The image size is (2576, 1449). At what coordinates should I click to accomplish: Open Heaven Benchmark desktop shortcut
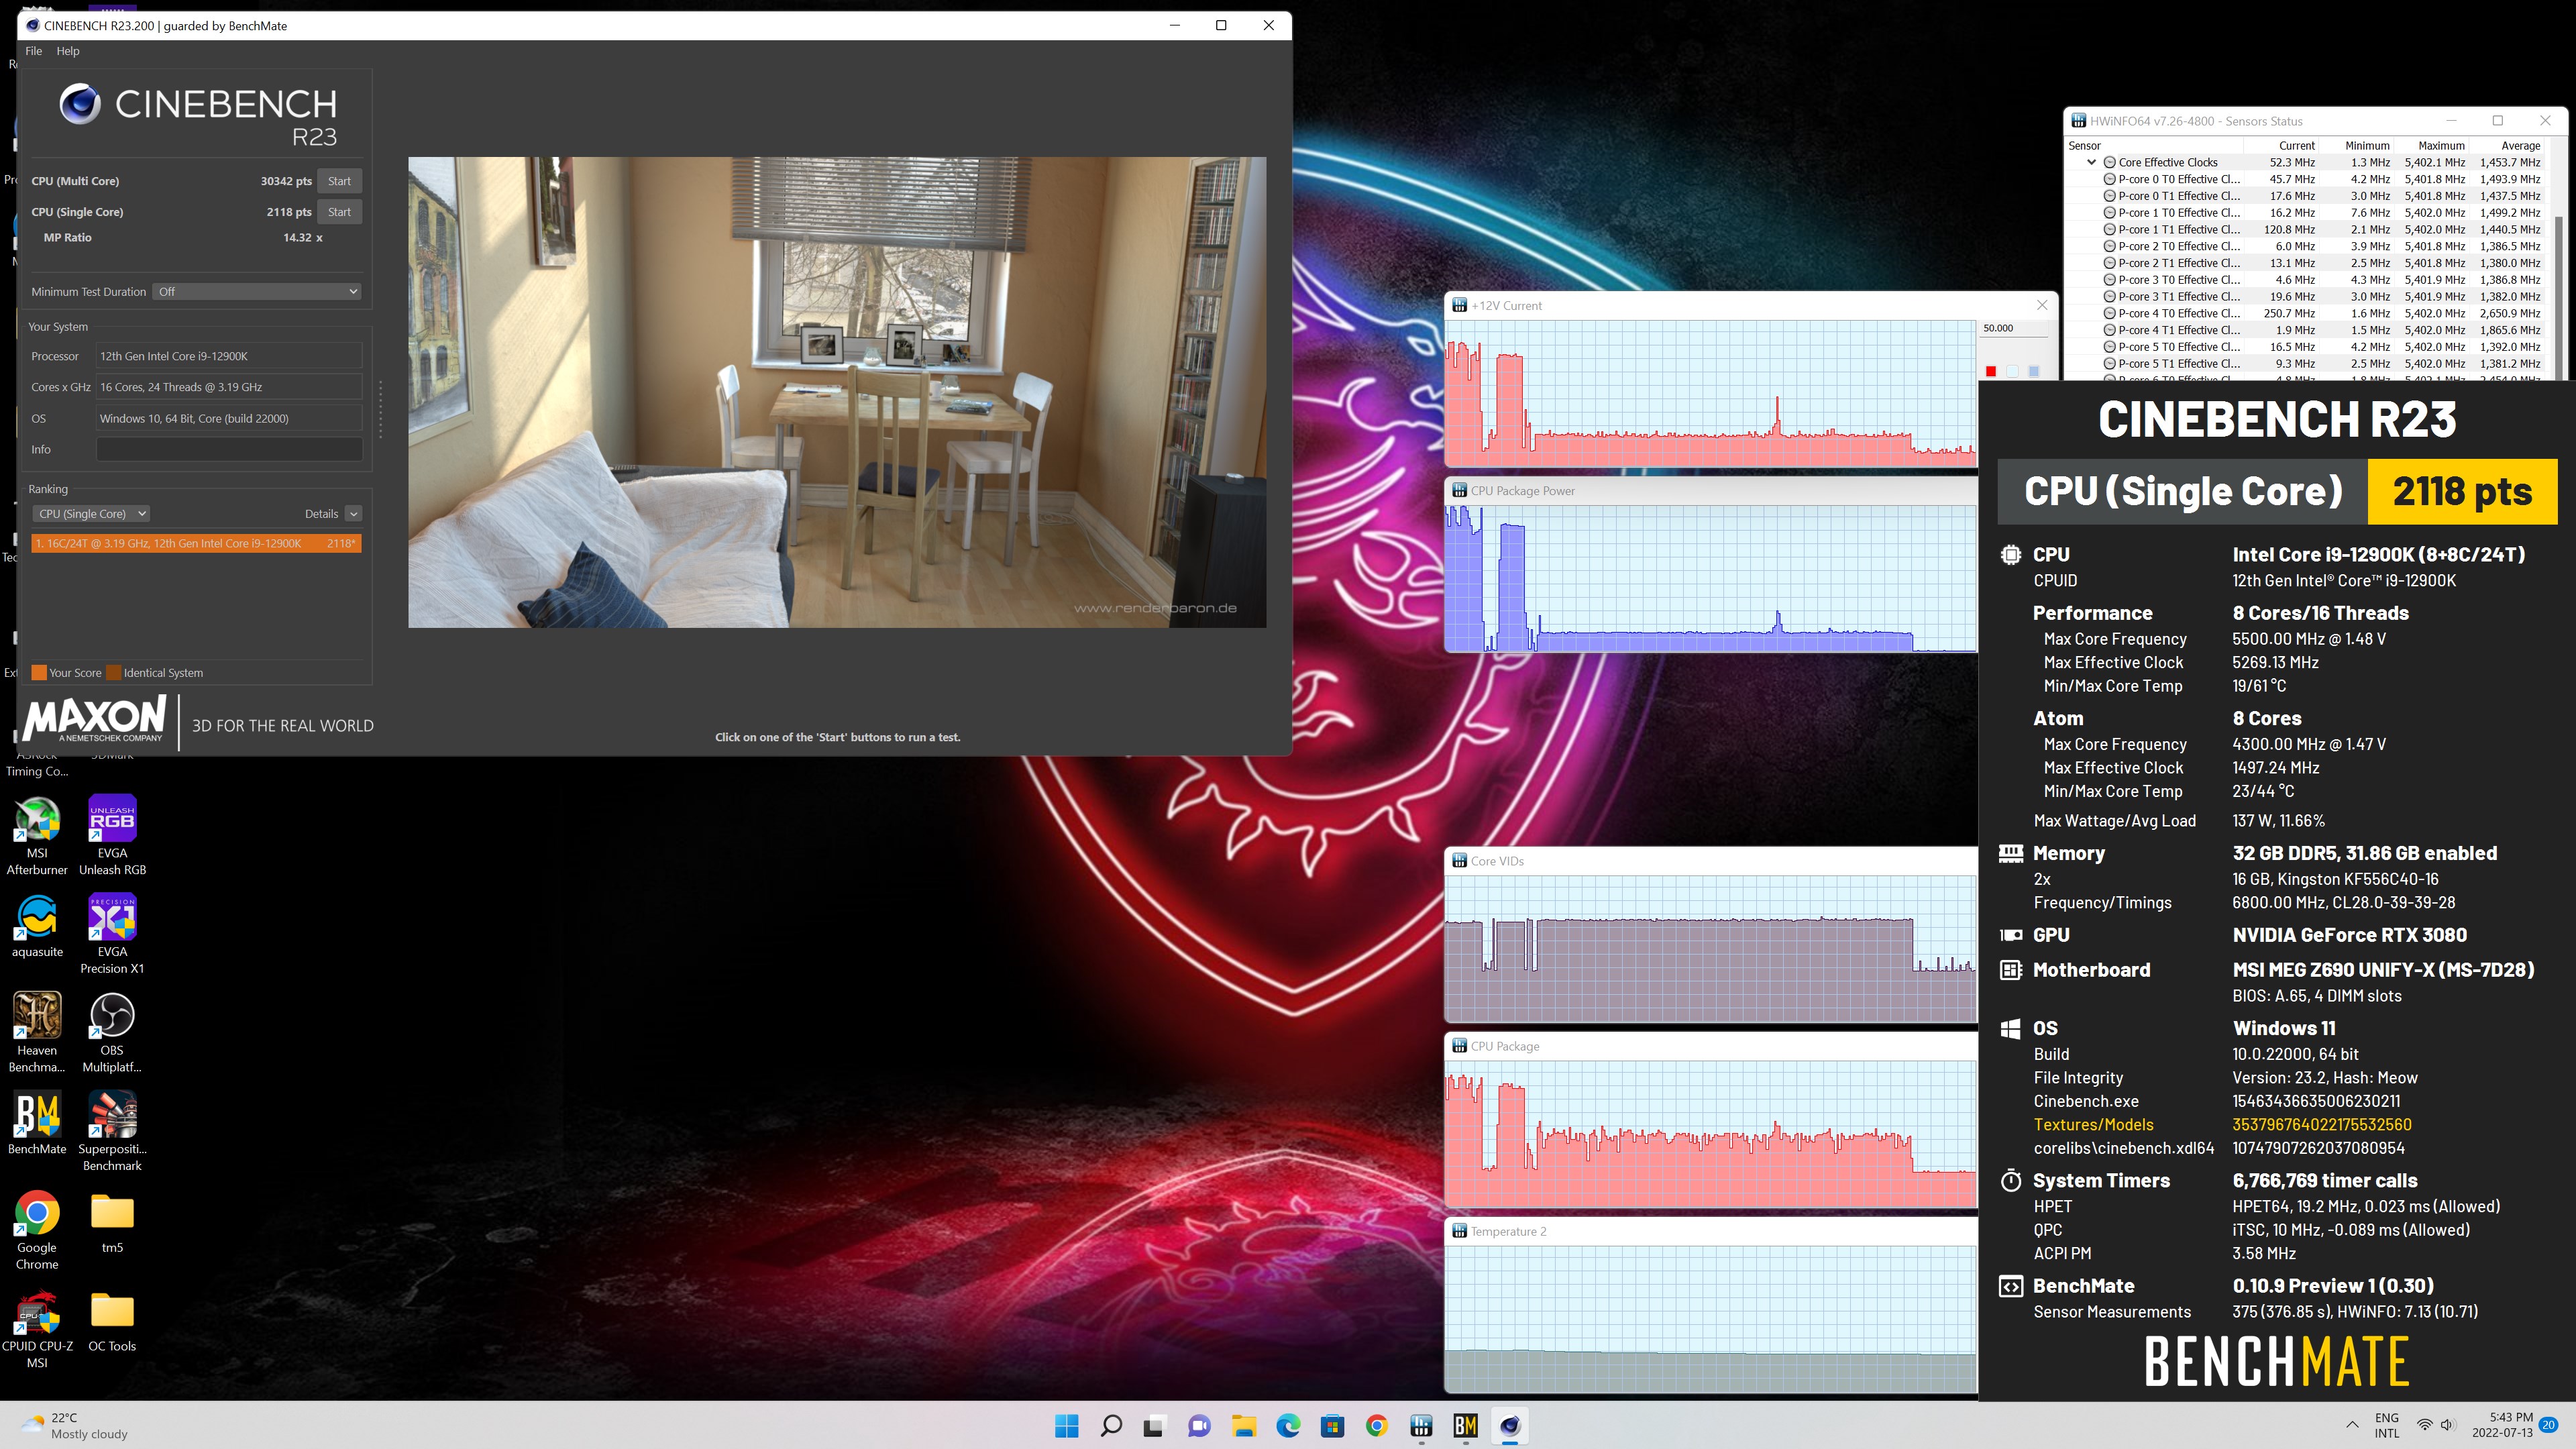[37, 1032]
